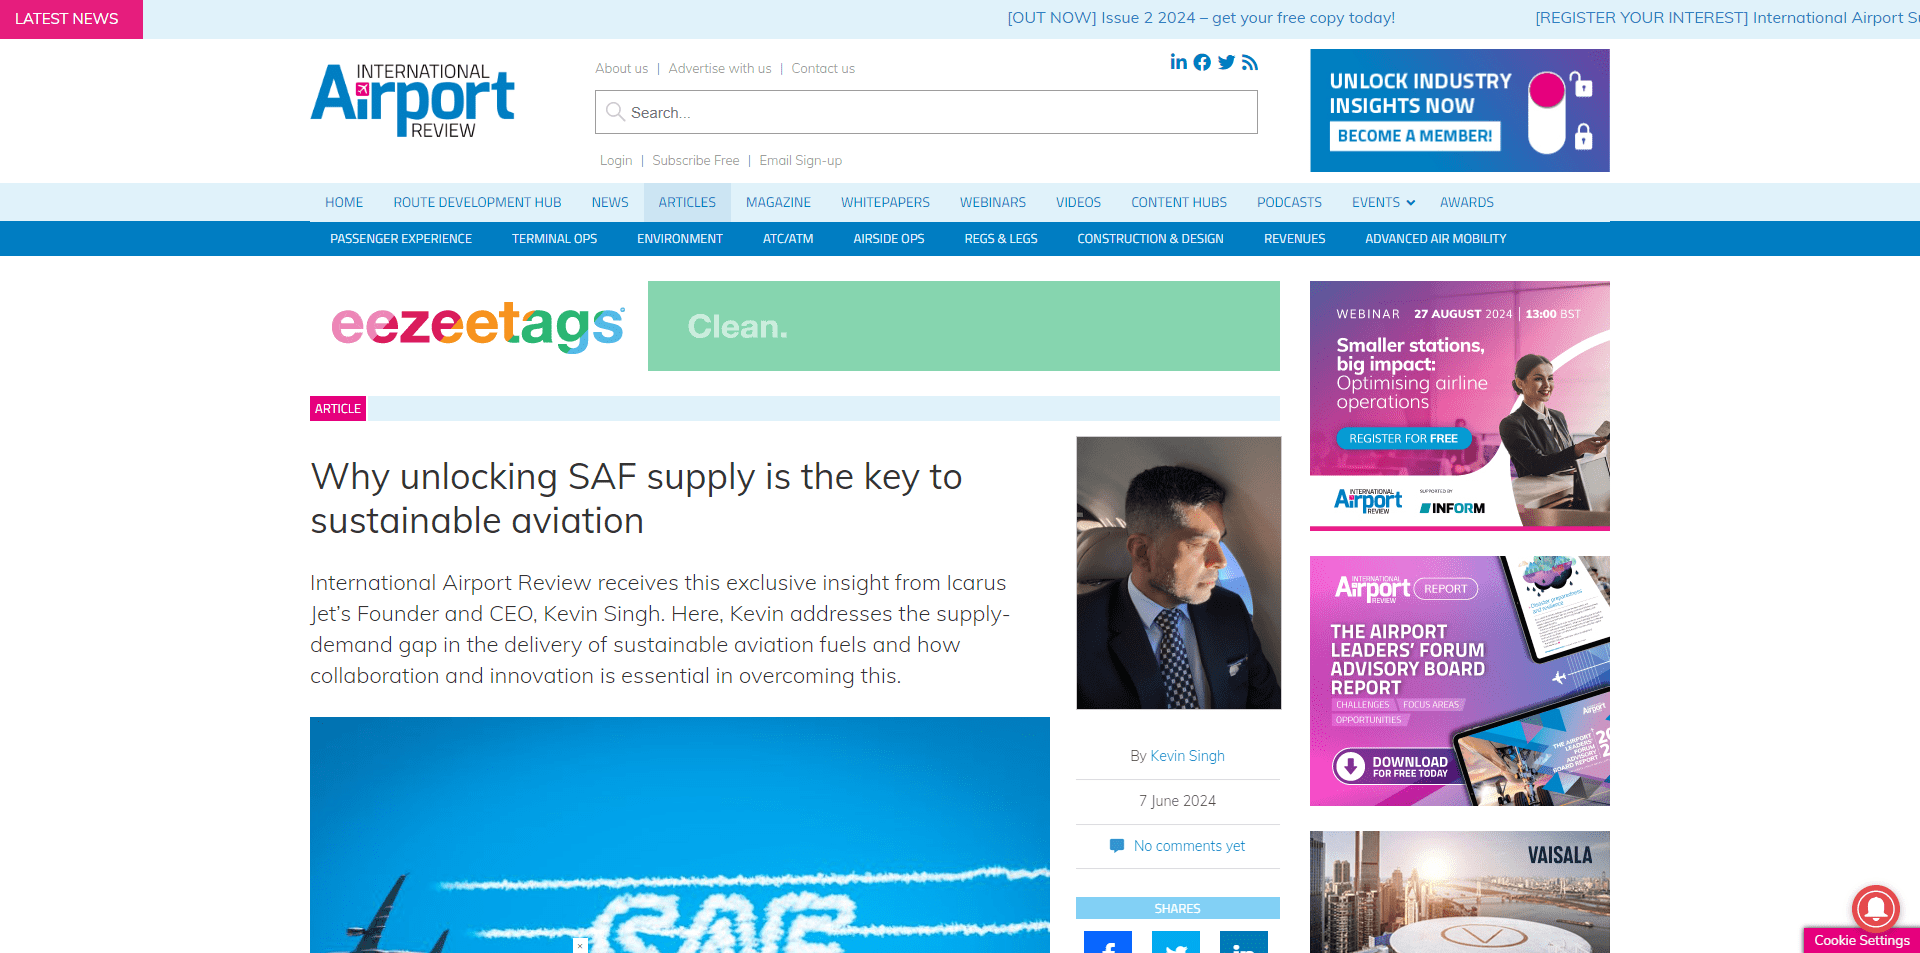Select ATC/ATM topic

788,239
